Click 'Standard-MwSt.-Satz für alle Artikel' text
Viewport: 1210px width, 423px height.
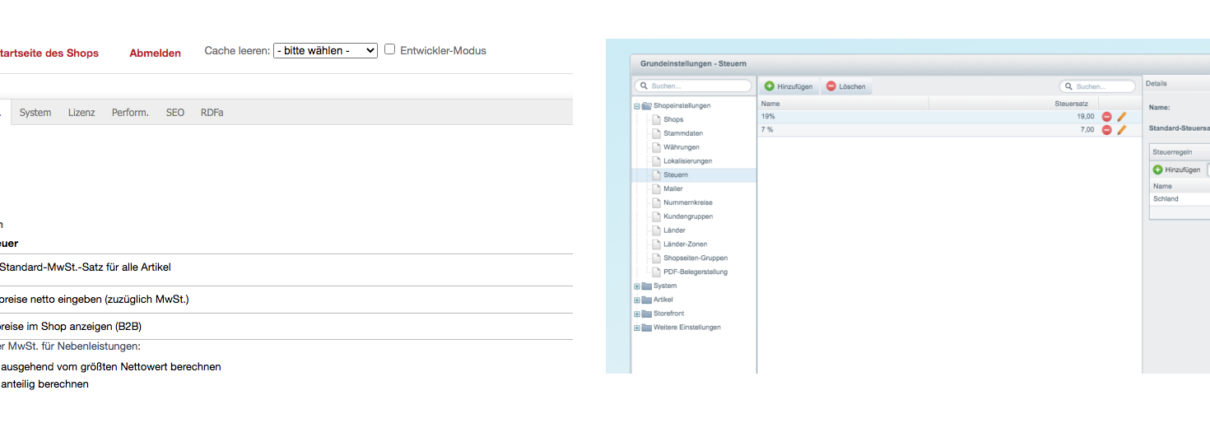[86, 267]
